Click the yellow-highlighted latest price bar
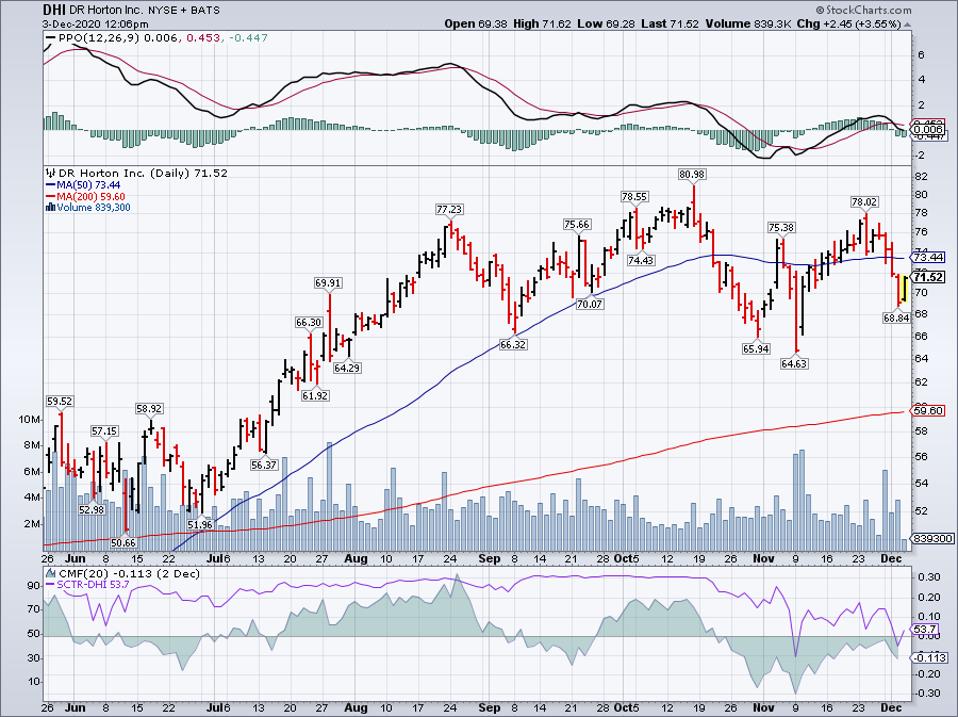The image size is (958, 717). (904, 289)
